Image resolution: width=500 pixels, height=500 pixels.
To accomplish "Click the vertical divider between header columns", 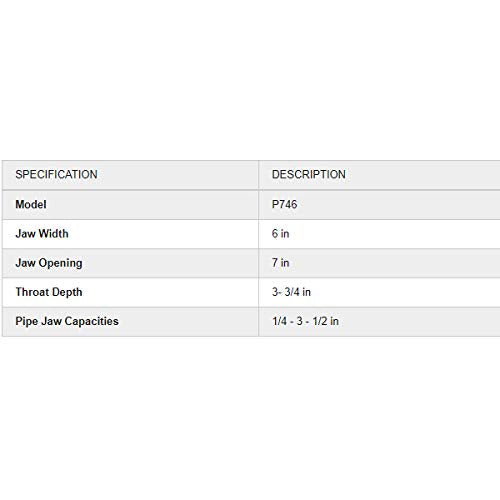I will click(x=258, y=175).
